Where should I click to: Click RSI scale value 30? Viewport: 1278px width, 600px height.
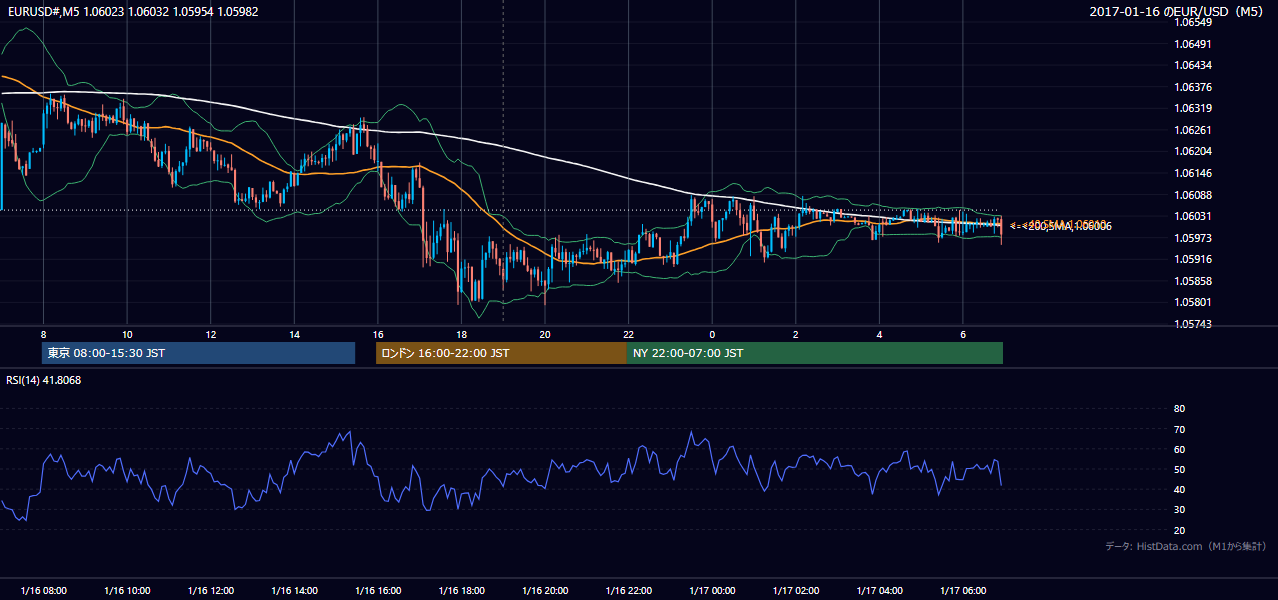(x=1179, y=510)
